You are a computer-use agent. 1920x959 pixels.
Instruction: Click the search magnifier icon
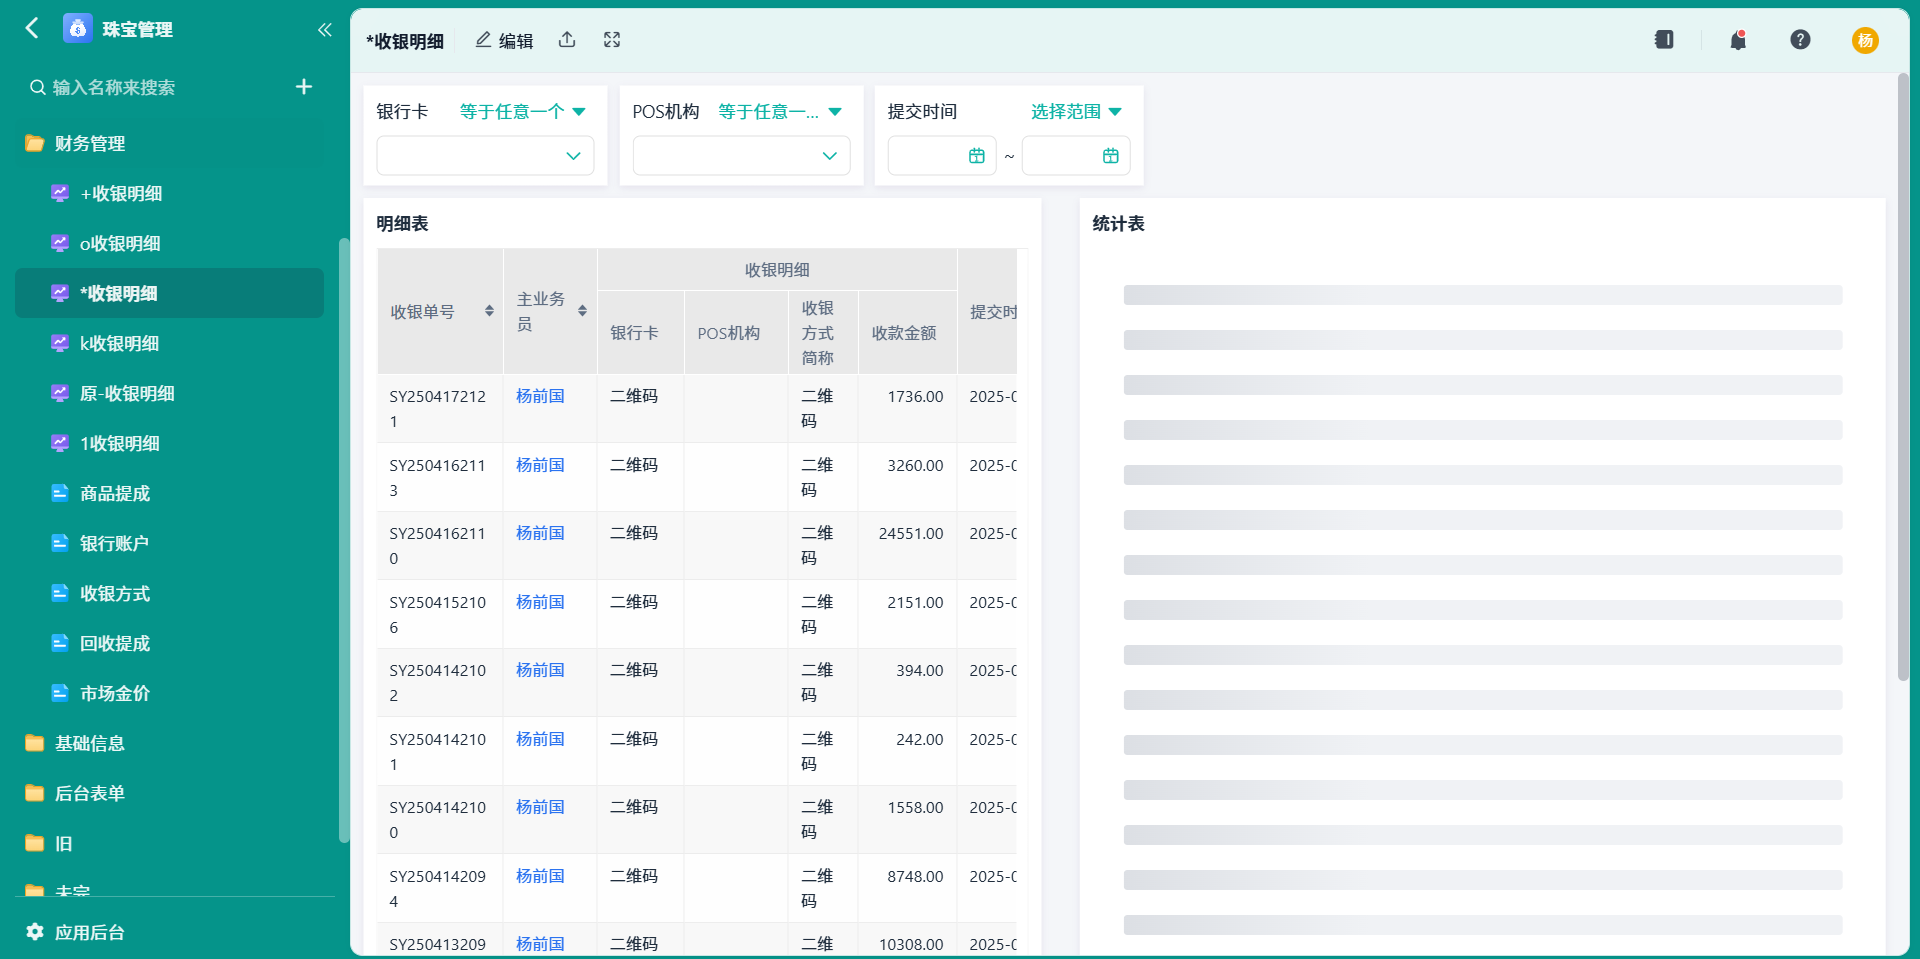pyautogui.click(x=38, y=88)
